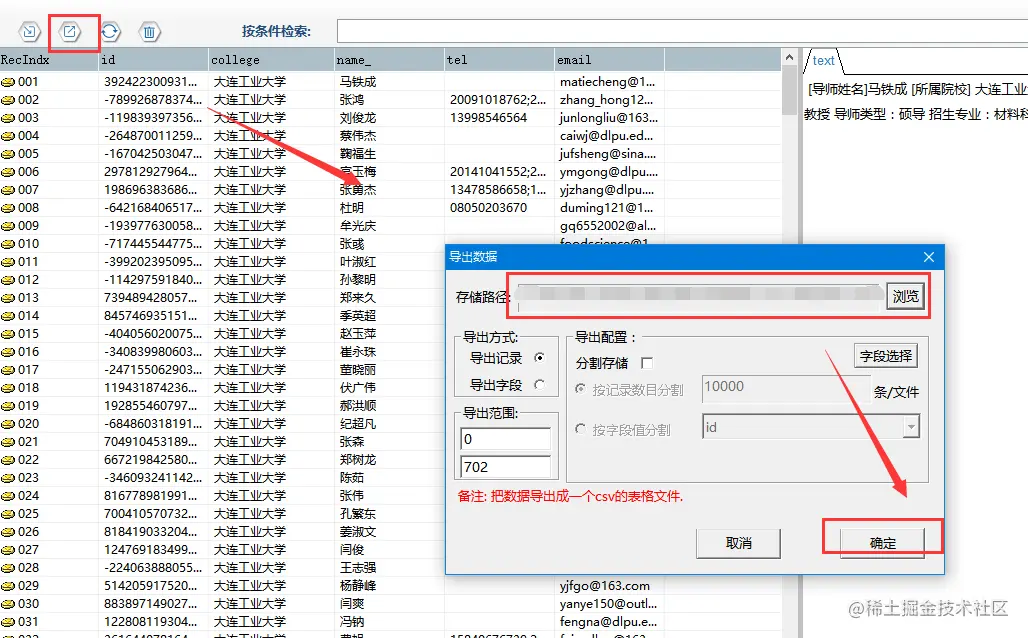Select the name cell 杨静峰
The width and height of the screenshot is (1028, 638).
click(x=358, y=586)
